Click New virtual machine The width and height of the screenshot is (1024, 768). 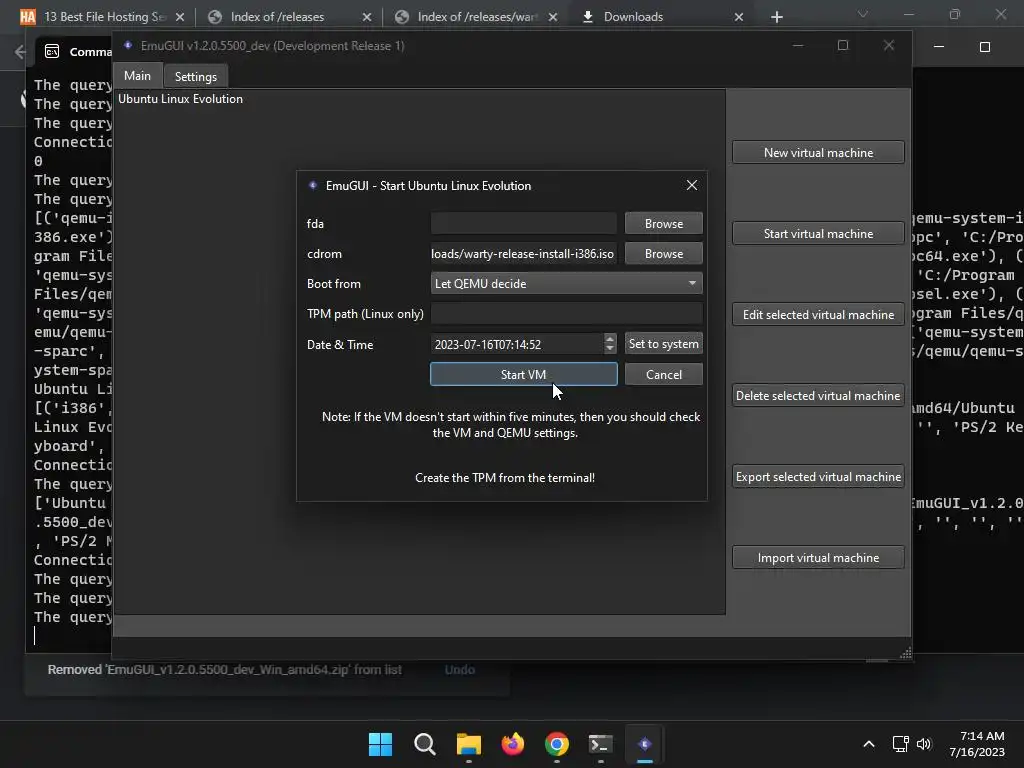(818, 152)
